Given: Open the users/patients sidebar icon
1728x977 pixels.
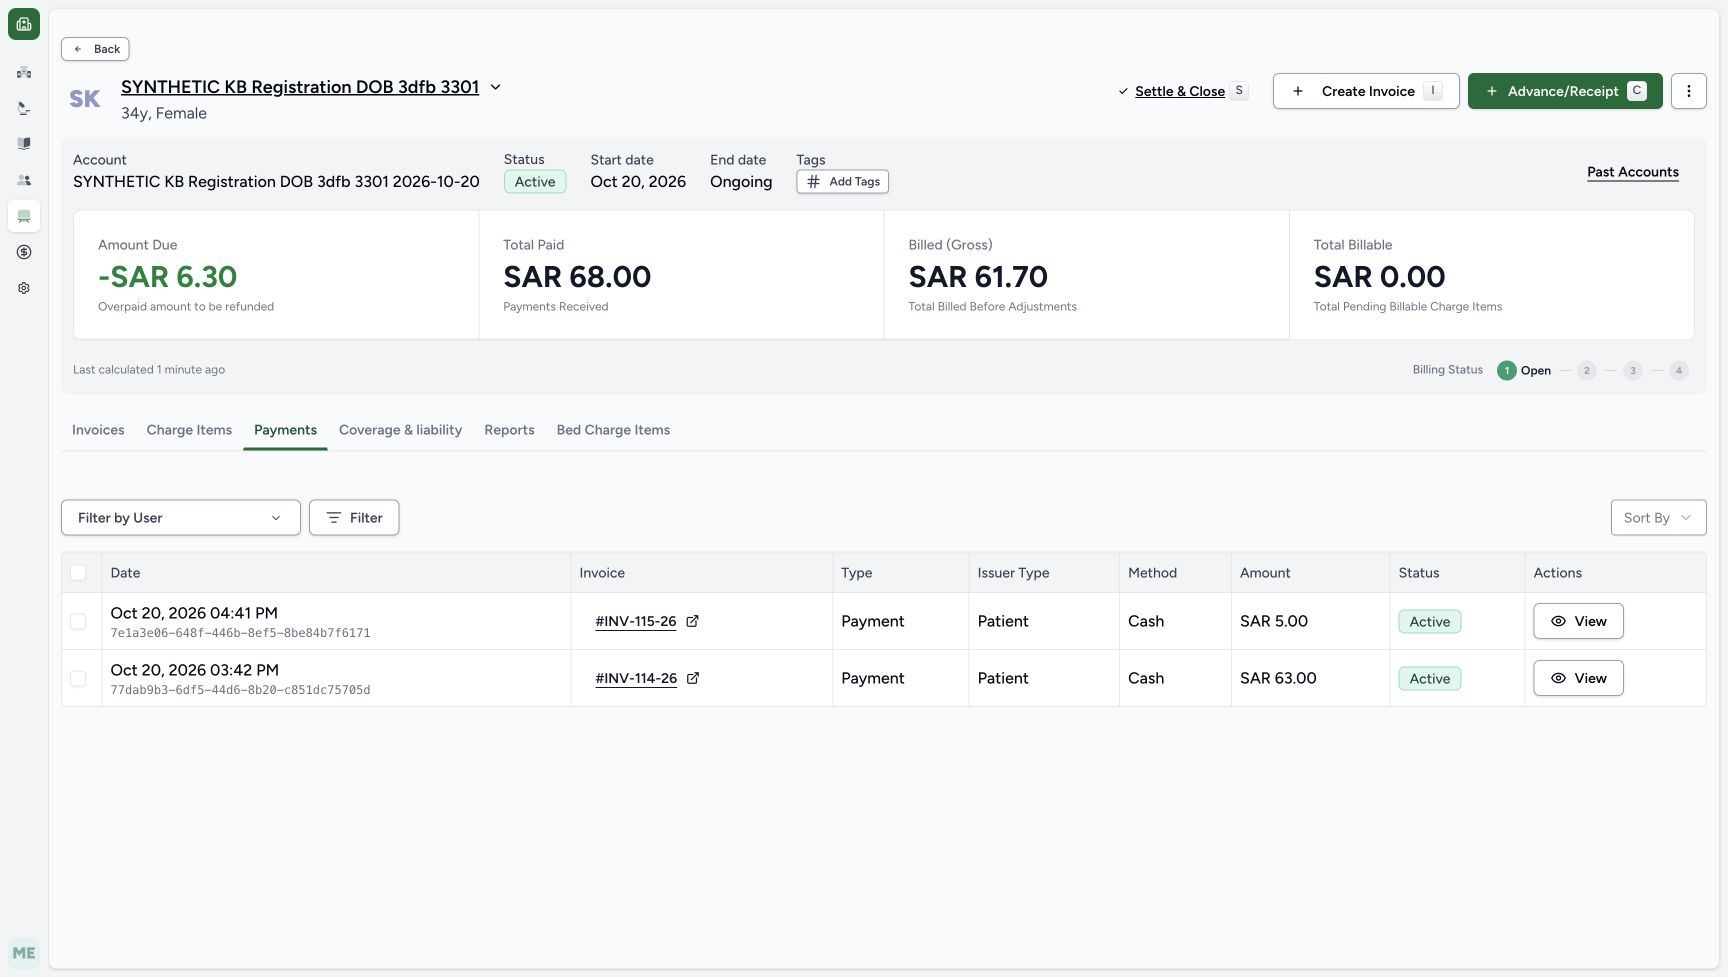Looking at the screenshot, I should (24, 180).
